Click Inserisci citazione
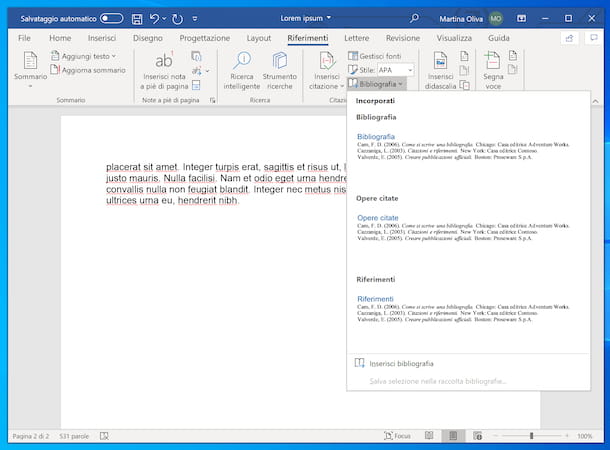 point(326,71)
